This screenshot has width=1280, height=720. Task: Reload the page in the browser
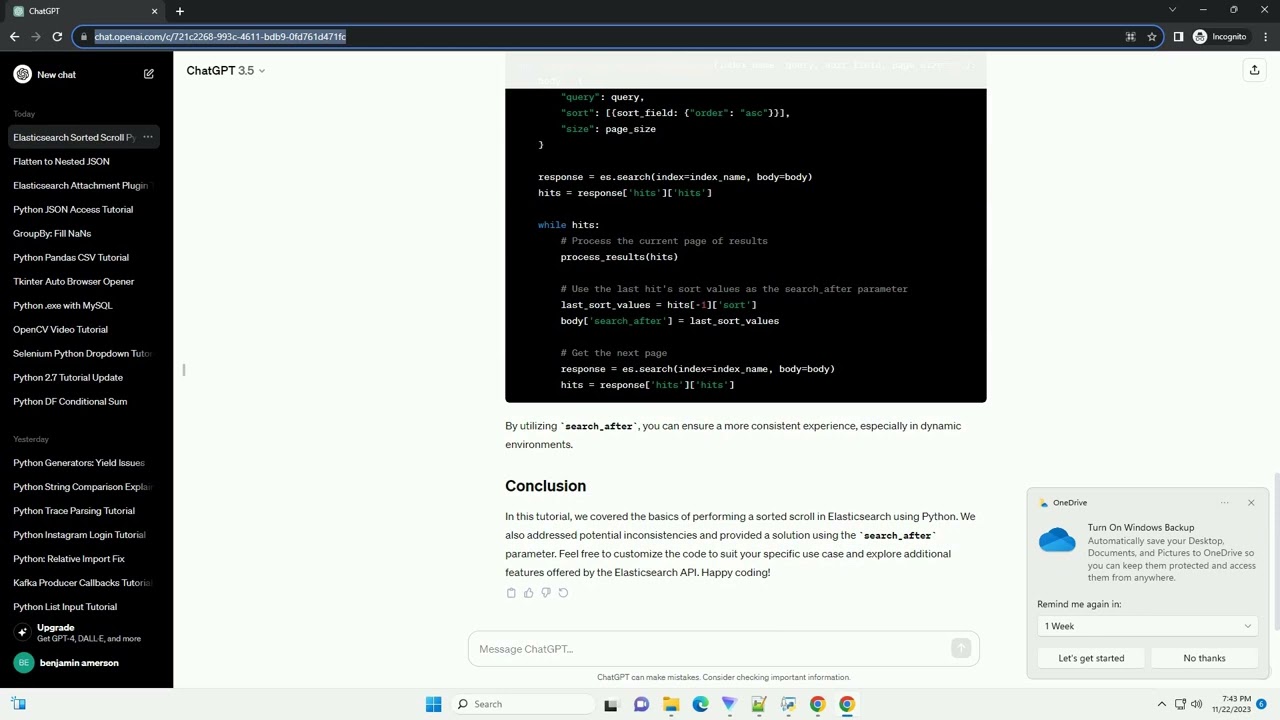coord(57,37)
